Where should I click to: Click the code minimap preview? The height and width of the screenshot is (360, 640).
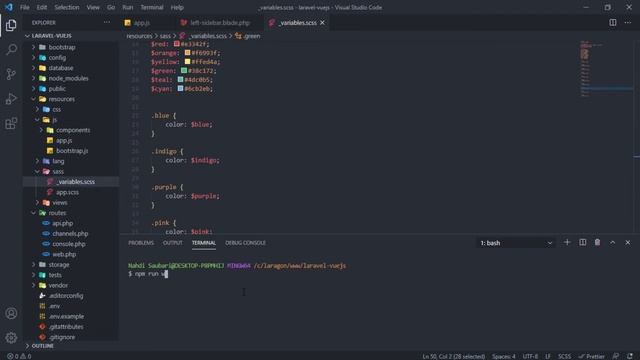coord(607,69)
